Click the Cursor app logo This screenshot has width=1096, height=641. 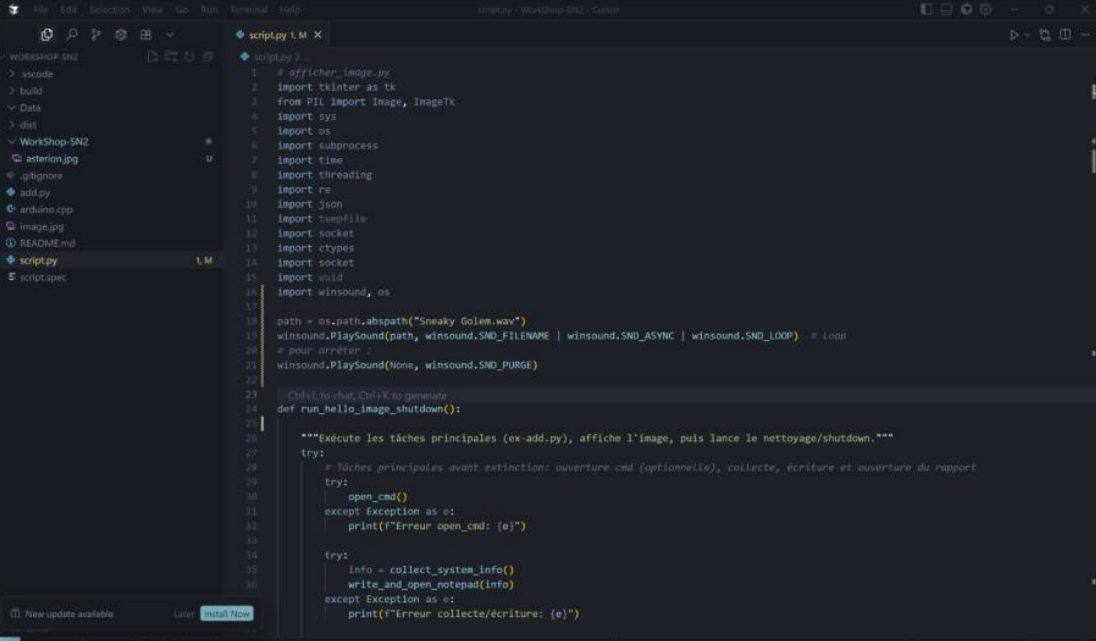coord(13,10)
